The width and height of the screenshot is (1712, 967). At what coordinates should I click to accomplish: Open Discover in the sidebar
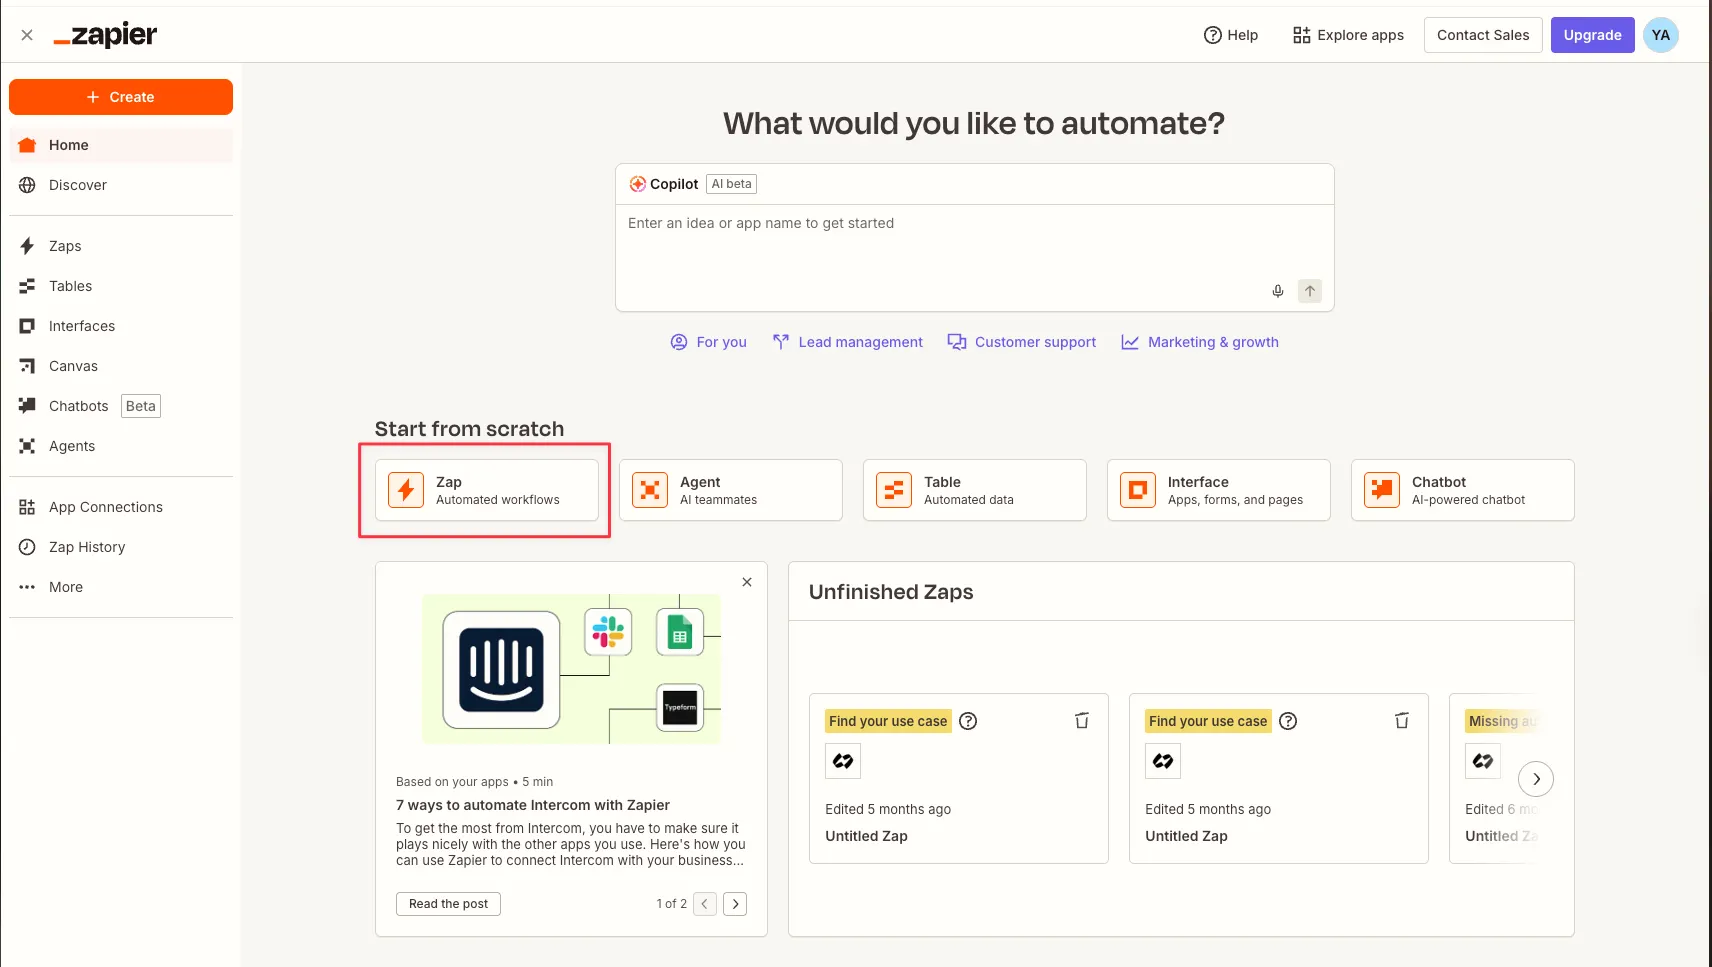click(x=121, y=185)
